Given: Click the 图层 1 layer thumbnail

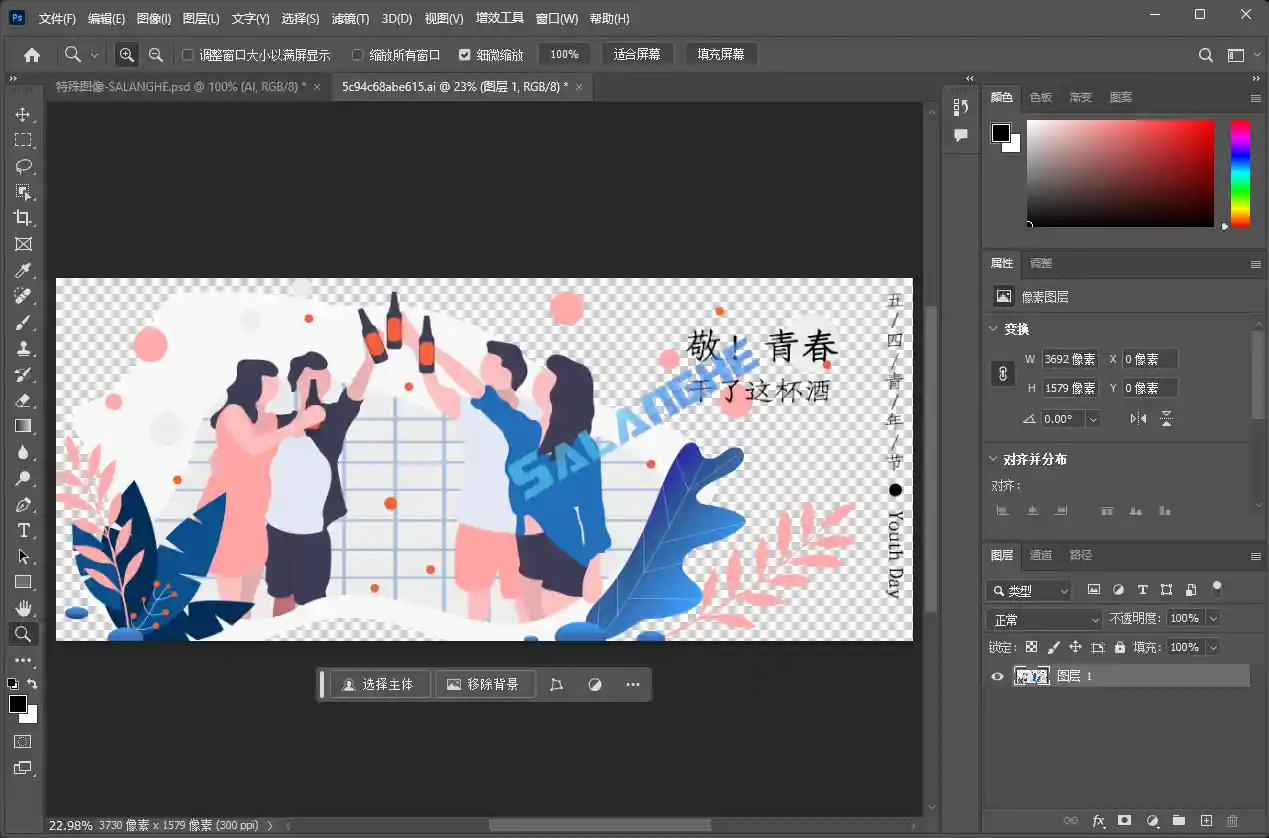Looking at the screenshot, I should pos(1033,676).
